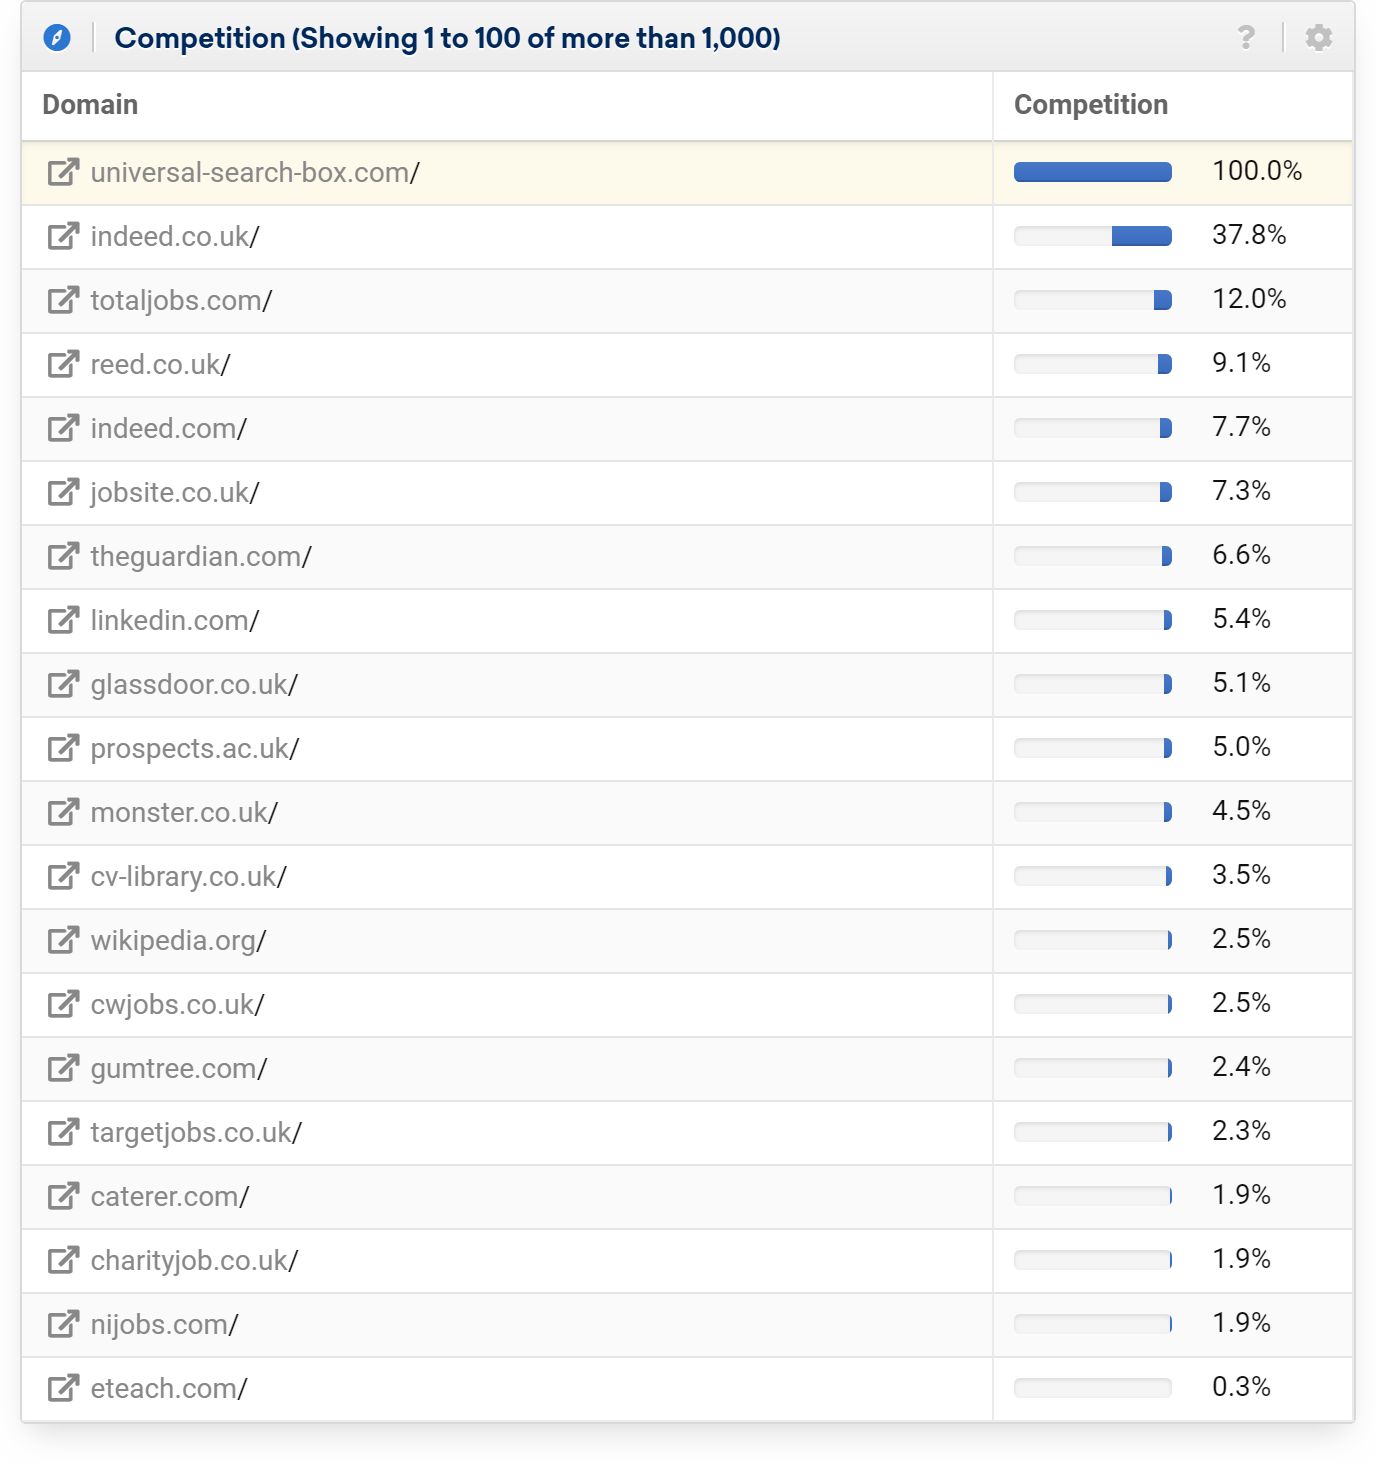This screenshot has height=1464, width=1376.
Task: Click the indeed.co.uk competition bar
Action: click(1092, 236)
